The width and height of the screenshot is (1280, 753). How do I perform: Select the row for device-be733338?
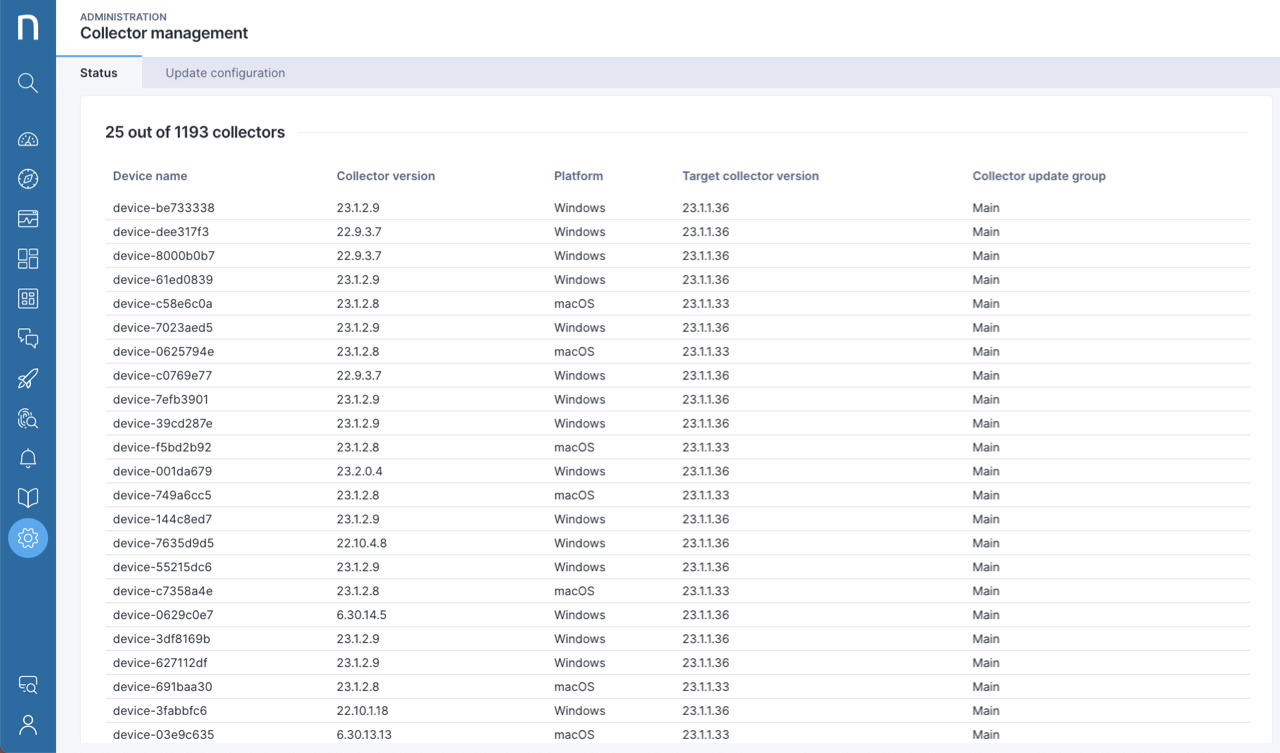pyautogui.click(x=163, y=207)
